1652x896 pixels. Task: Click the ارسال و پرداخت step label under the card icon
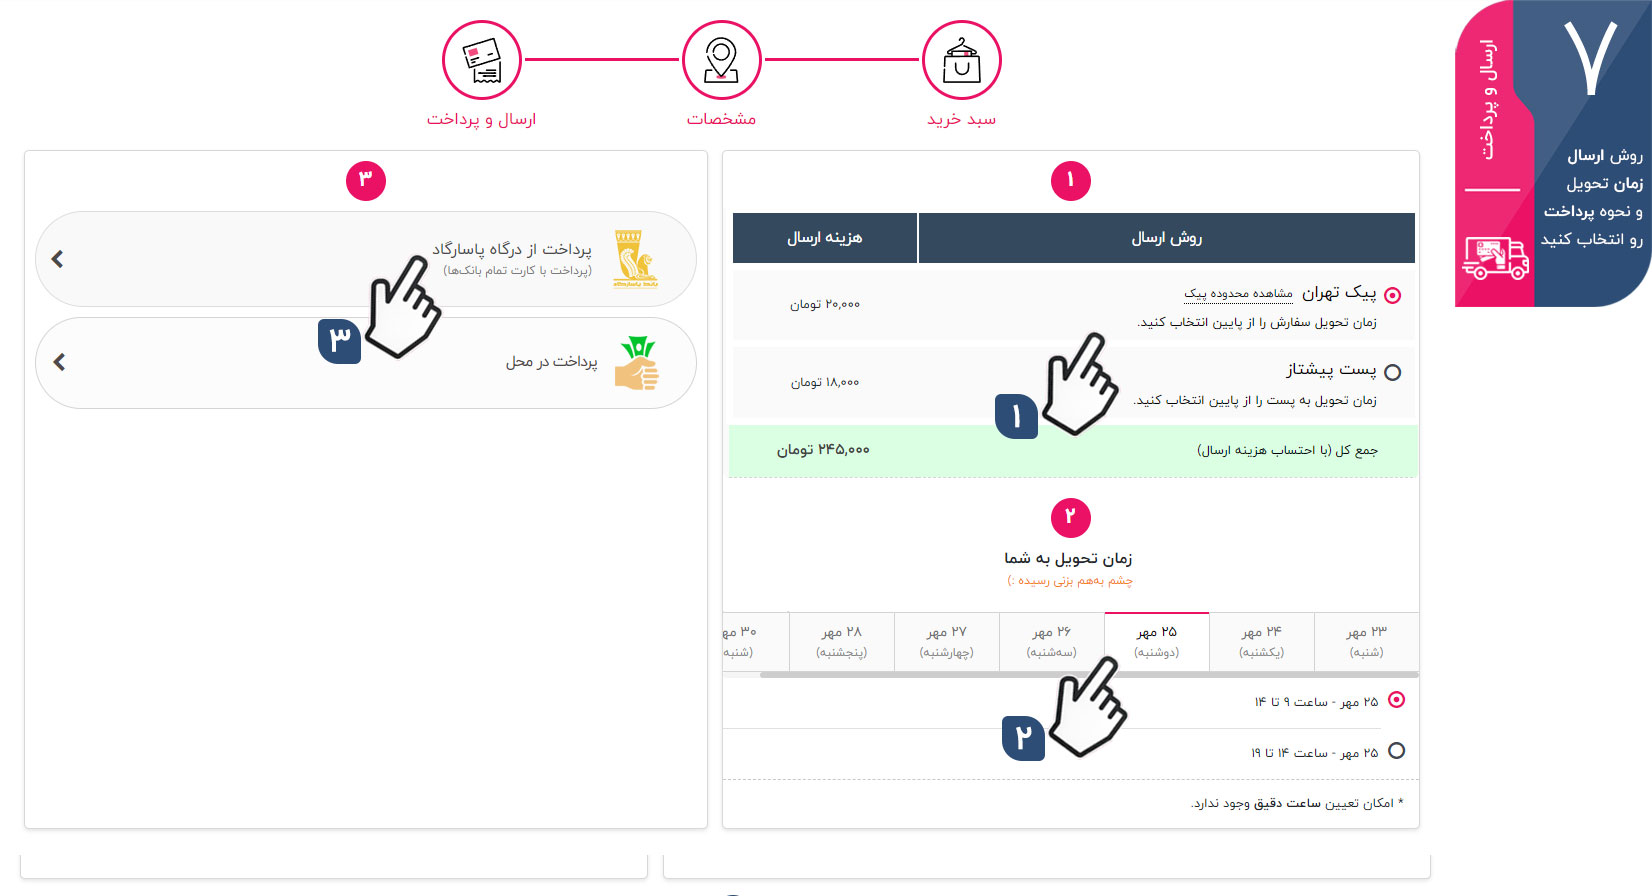click(482, 119)
